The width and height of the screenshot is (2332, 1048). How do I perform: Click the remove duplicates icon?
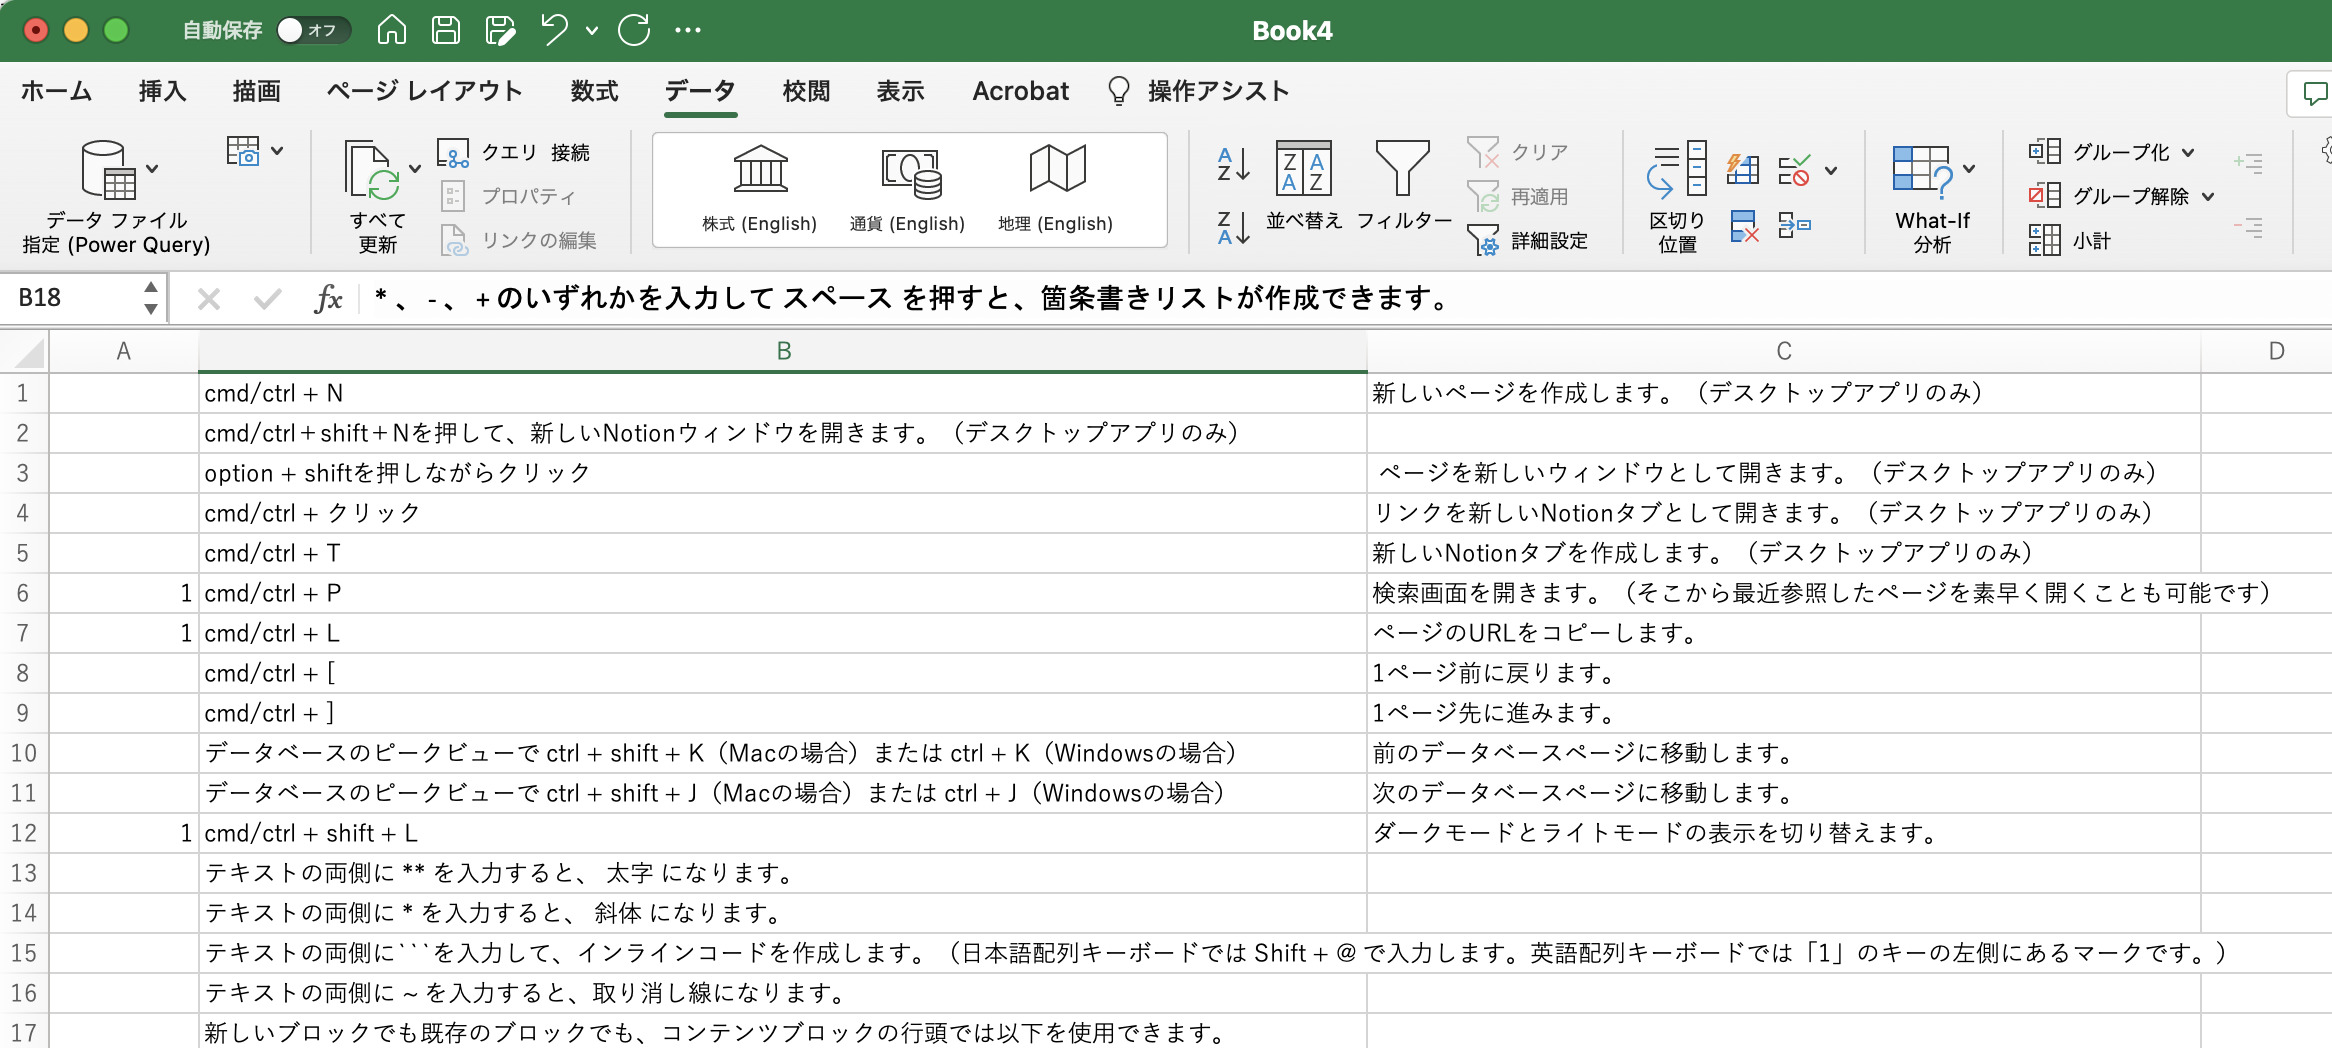(1744, 226)
